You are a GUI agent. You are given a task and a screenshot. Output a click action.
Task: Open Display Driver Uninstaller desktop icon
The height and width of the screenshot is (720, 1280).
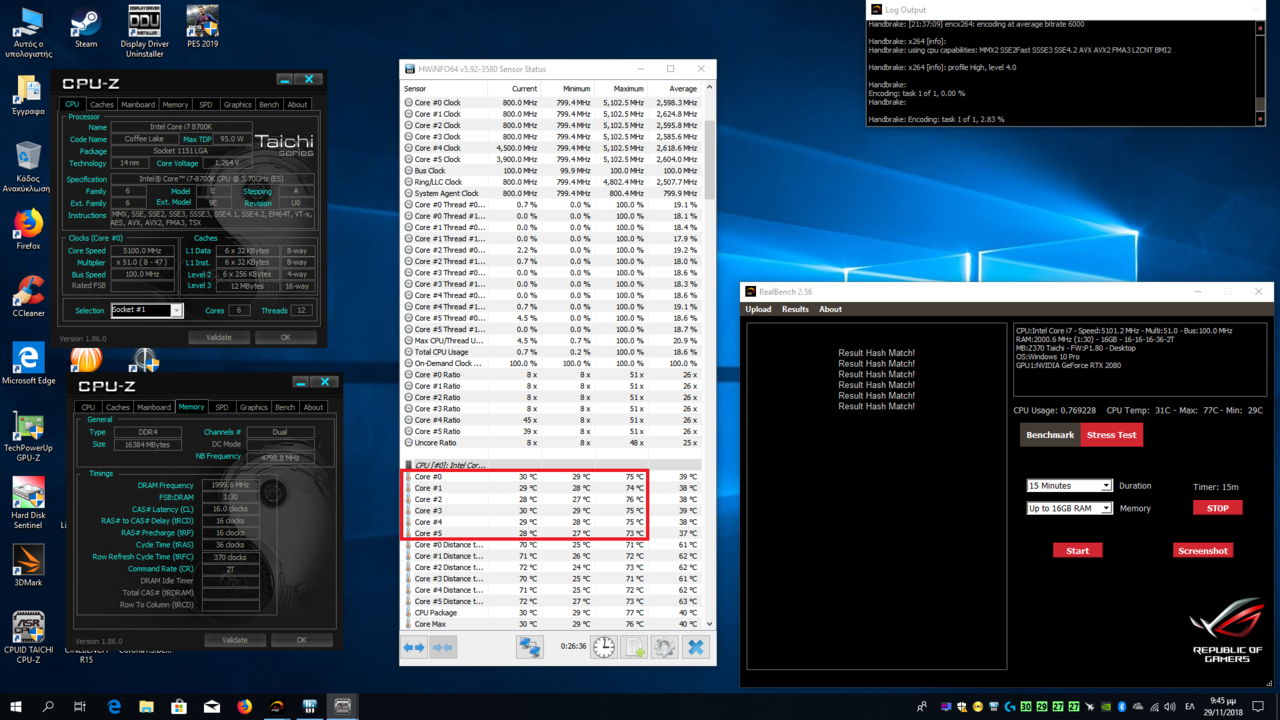coord(145,31)
